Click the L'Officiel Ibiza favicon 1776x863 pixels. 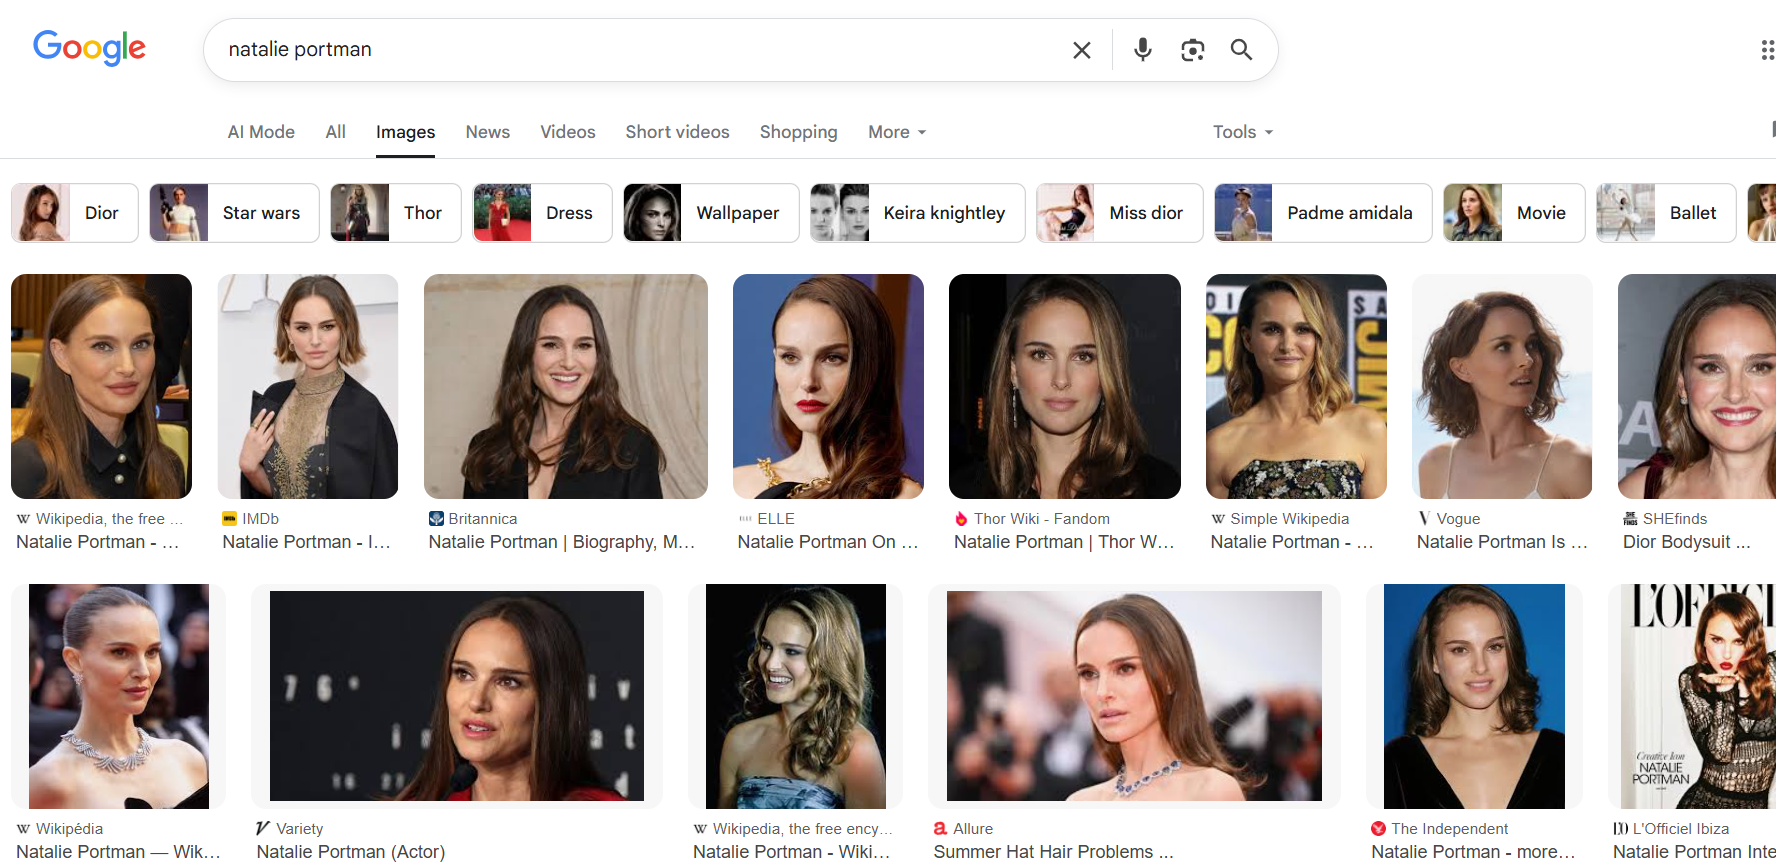(1620, 829)
